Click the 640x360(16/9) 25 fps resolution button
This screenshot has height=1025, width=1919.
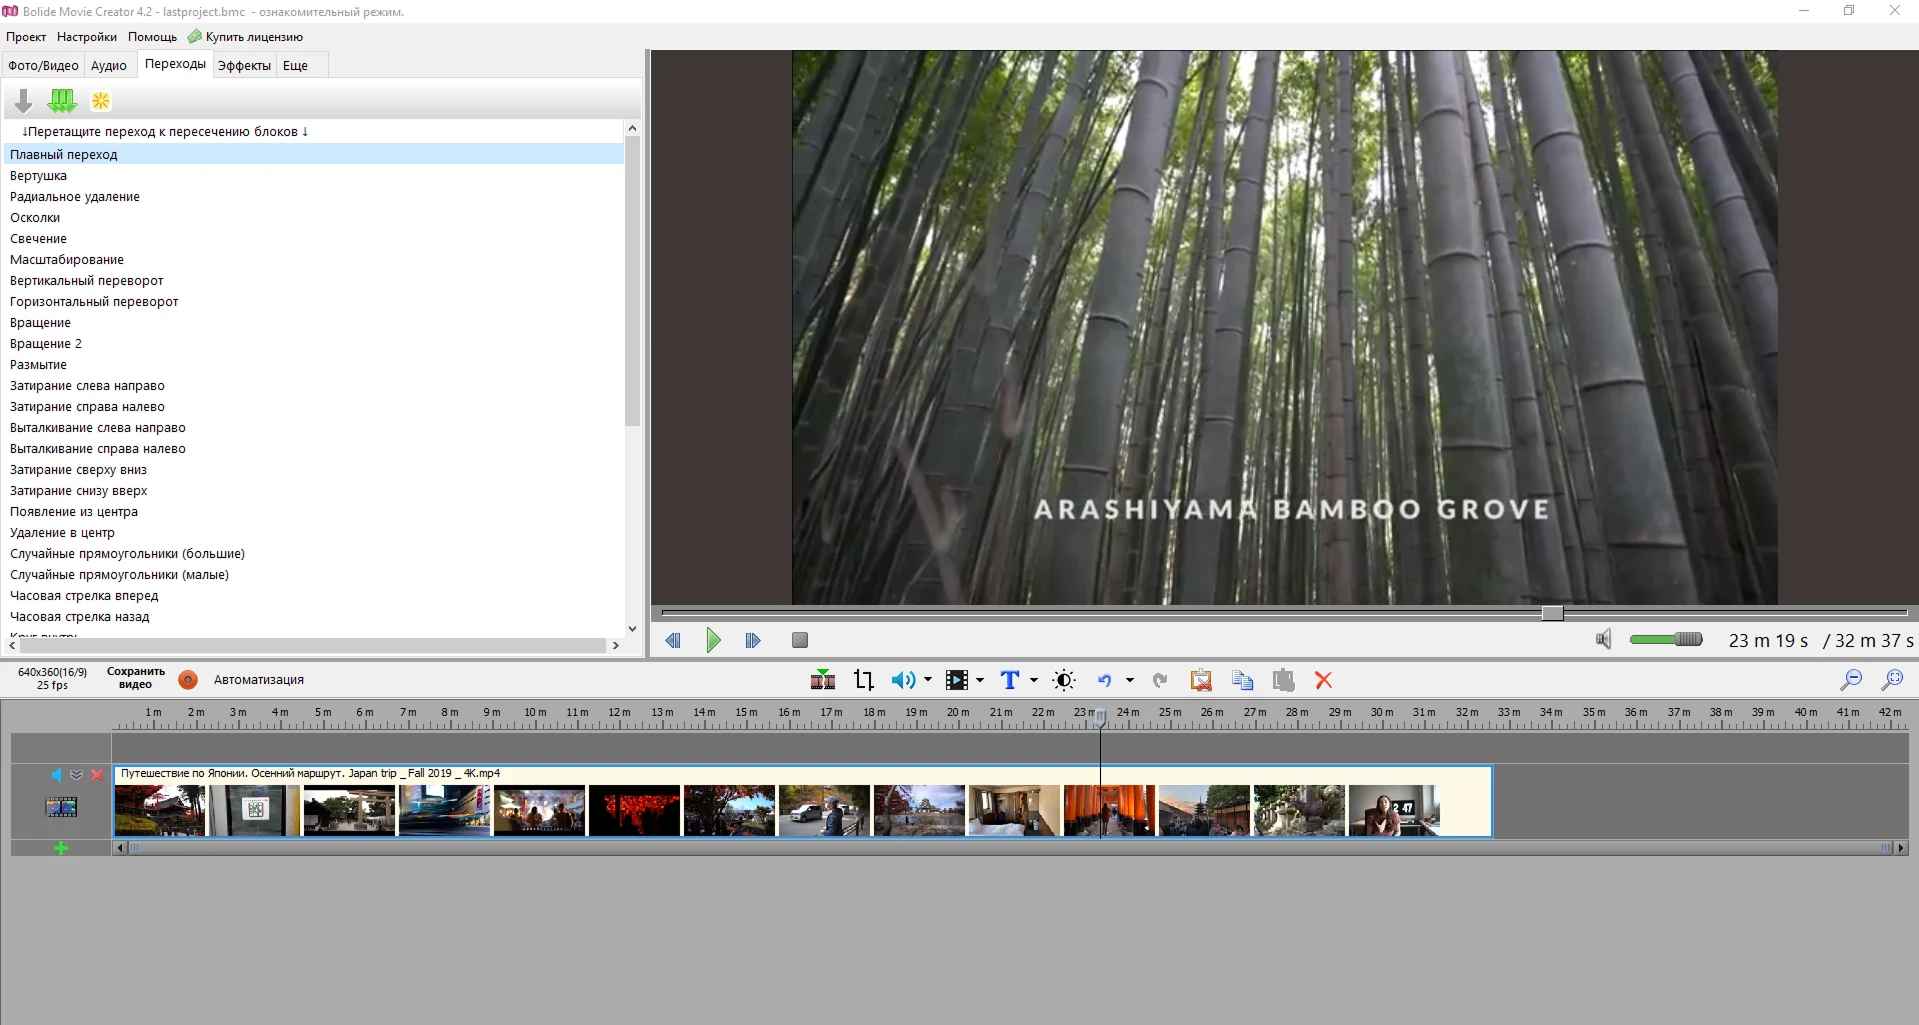pos(52,678)
